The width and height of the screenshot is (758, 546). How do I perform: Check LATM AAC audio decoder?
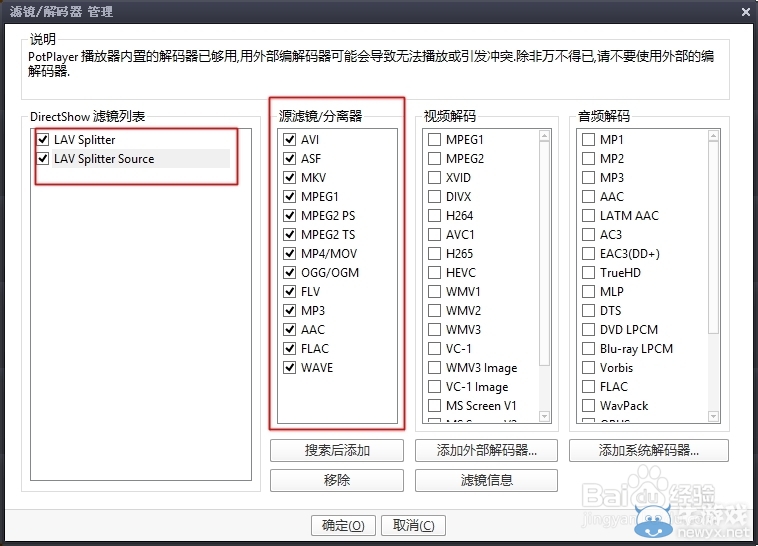(588, 216)
